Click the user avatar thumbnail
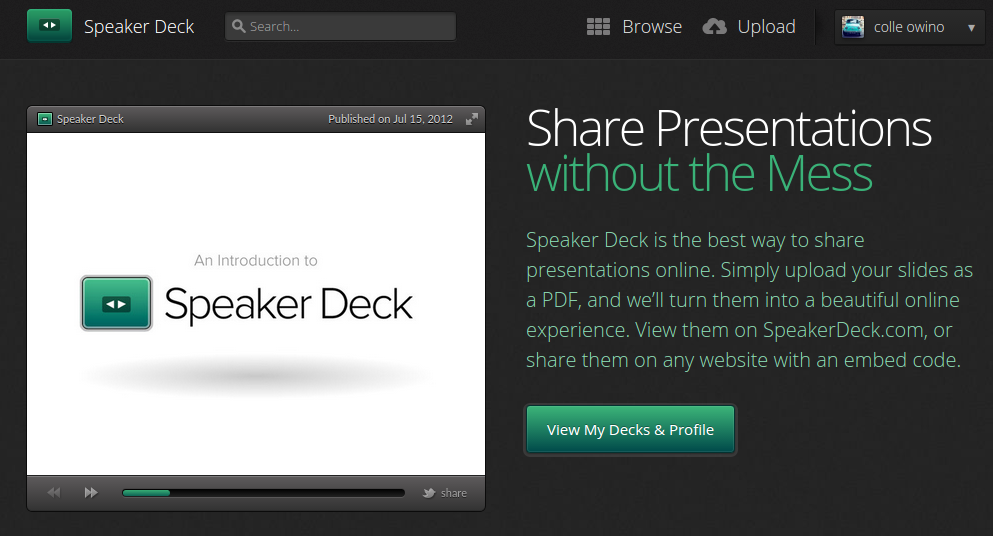This screenshot has height=536, width=993. coord(852,27)
